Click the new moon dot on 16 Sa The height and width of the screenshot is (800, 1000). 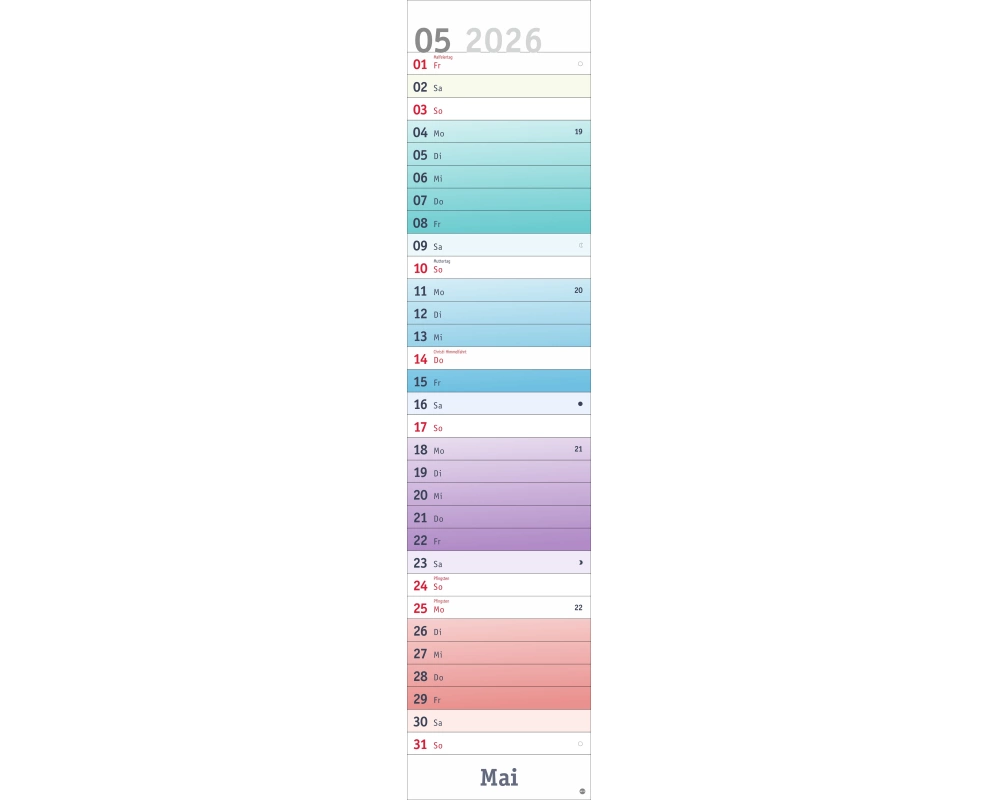pyautogui.click(x=580, y=404)
